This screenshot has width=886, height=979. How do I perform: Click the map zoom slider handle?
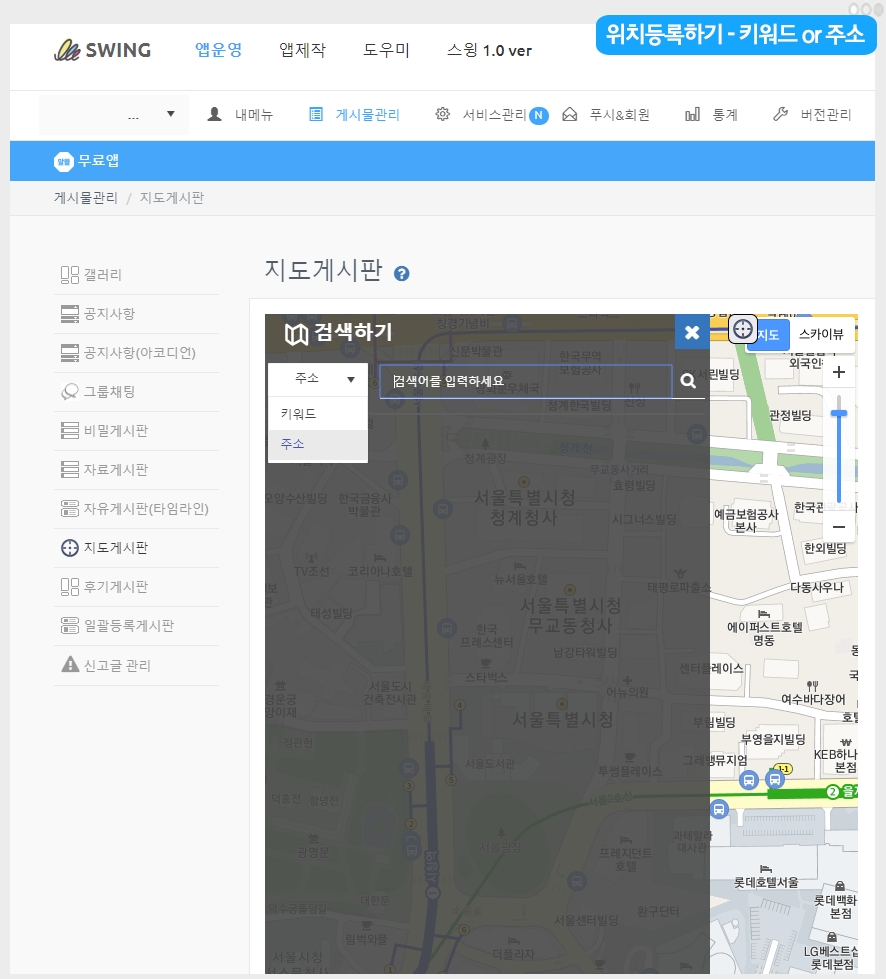coord(839,413)
